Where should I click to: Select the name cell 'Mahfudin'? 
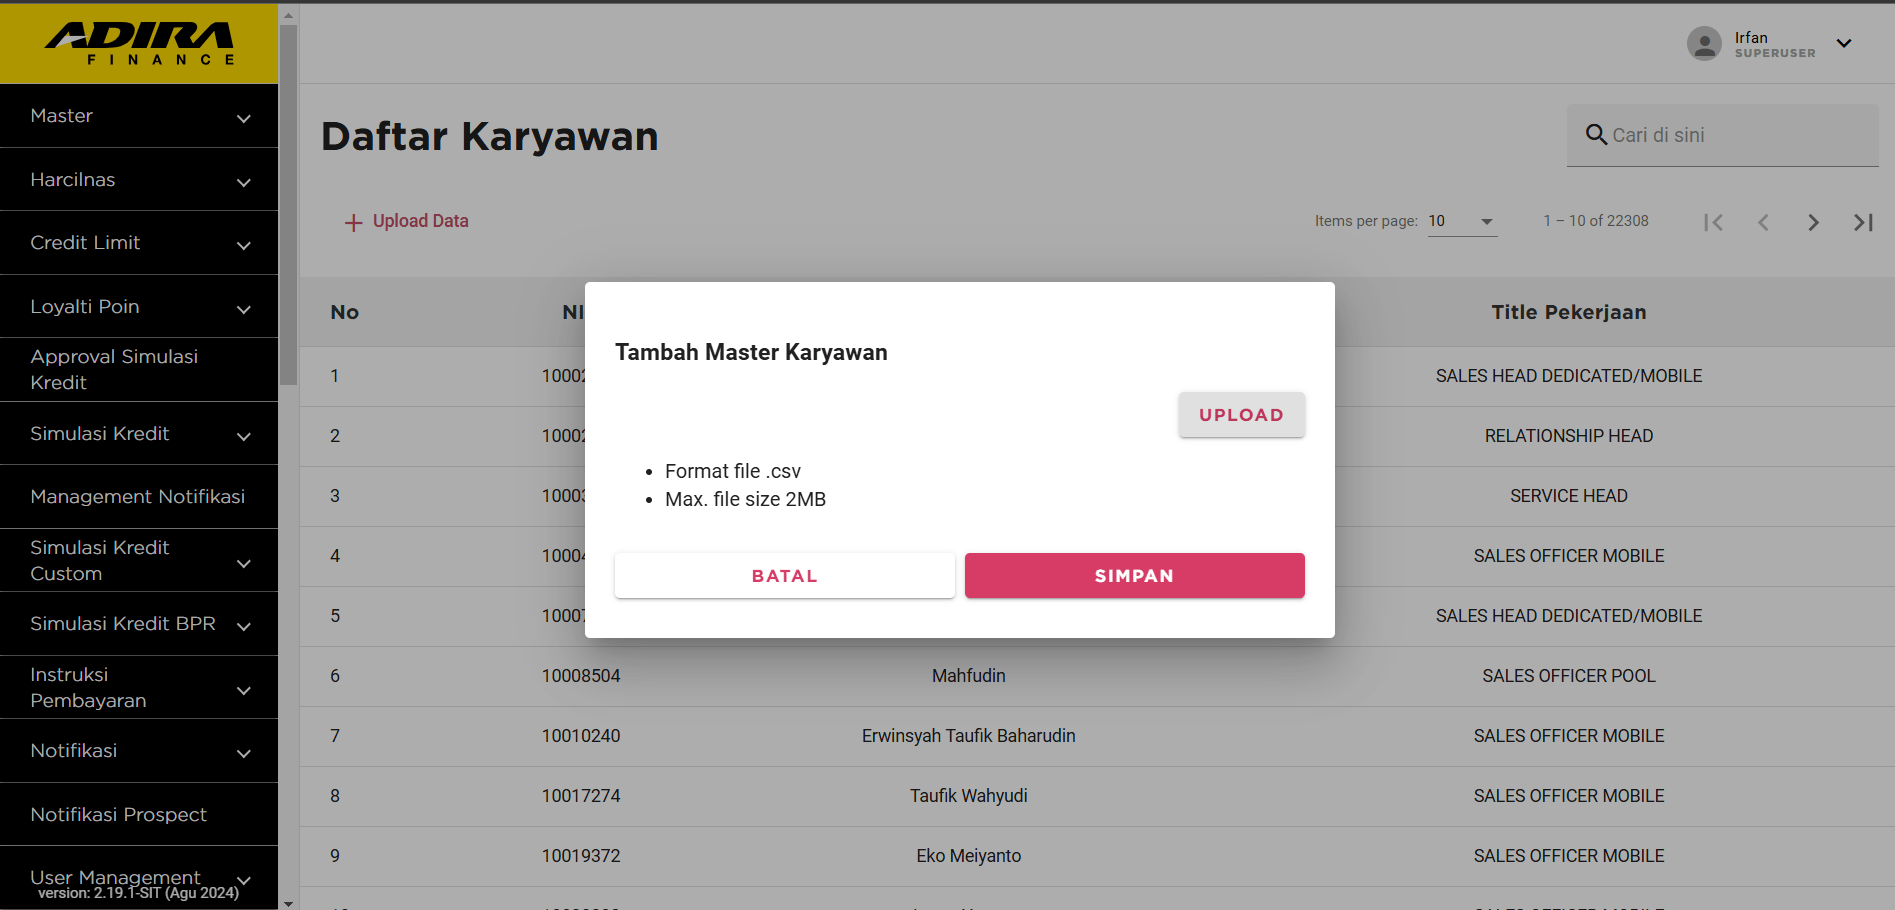pyautogui.click(x=968, y=676)
